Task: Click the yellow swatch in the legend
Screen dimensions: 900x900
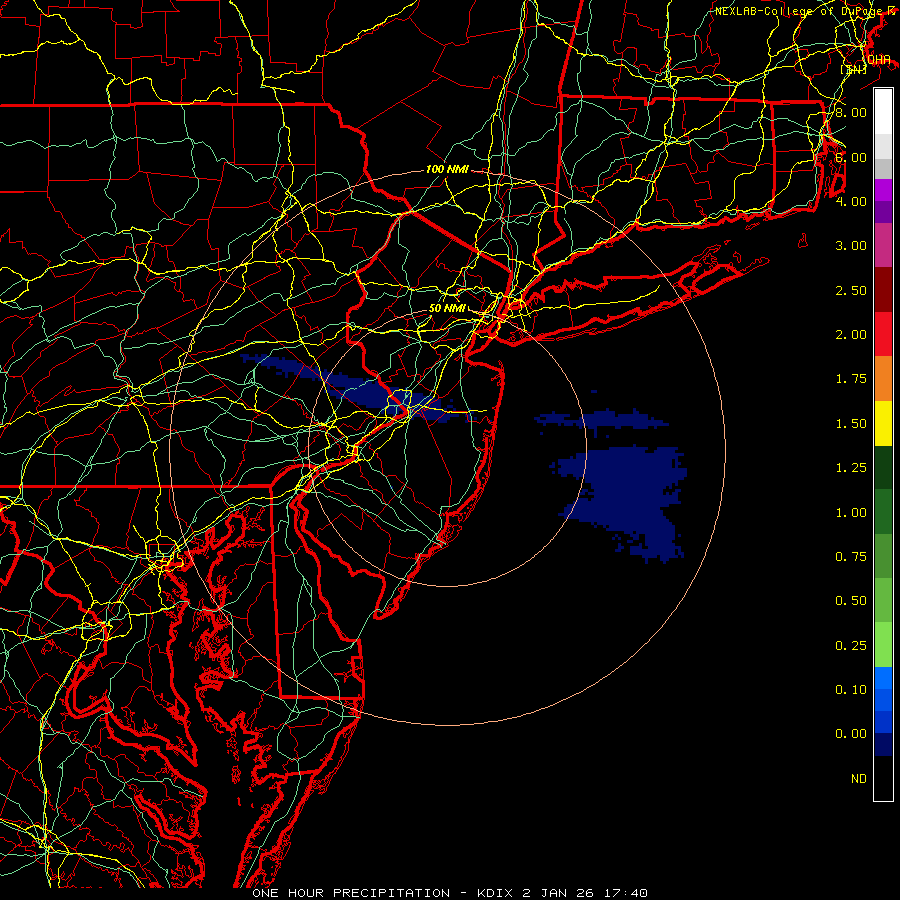Action: point(883,424)
